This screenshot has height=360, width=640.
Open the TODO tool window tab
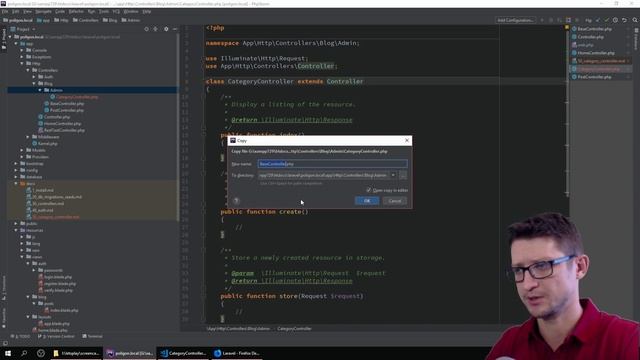(21, 336)
